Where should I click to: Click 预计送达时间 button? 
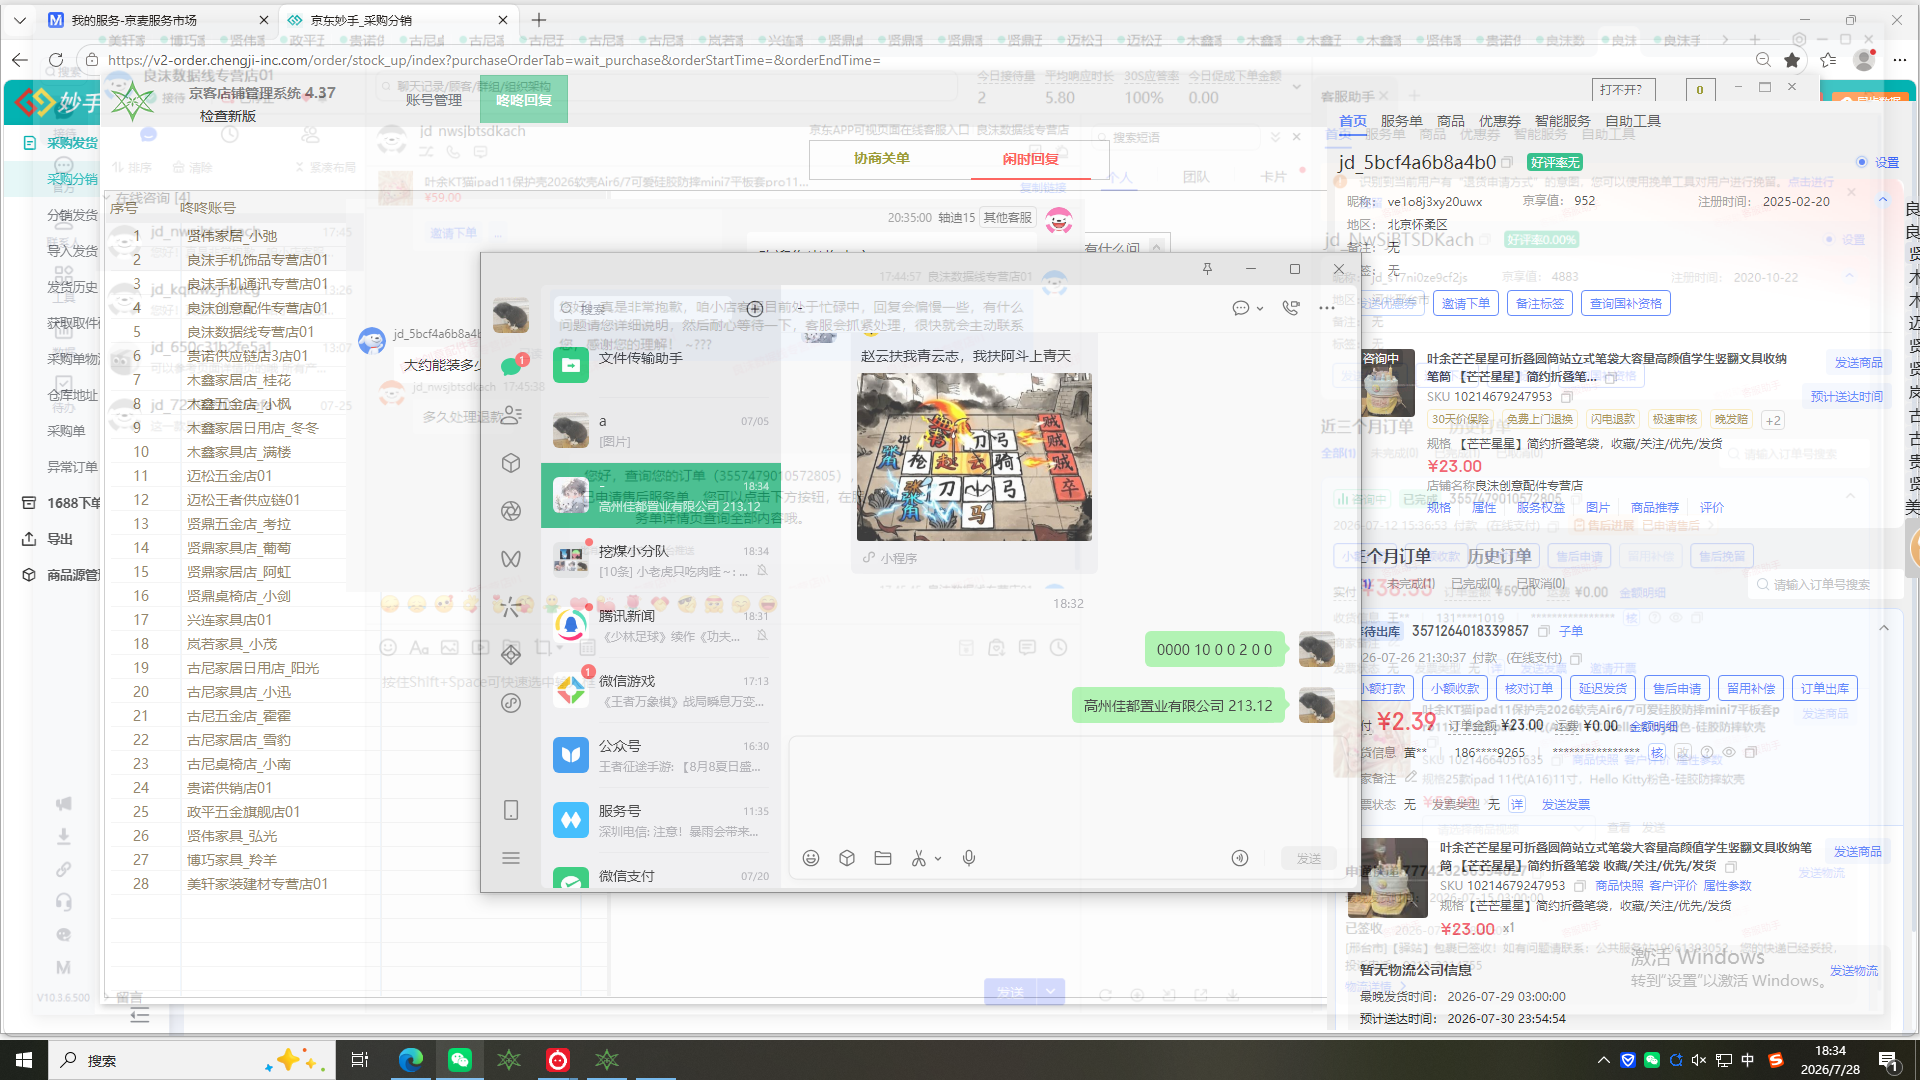coord(1847,396)
